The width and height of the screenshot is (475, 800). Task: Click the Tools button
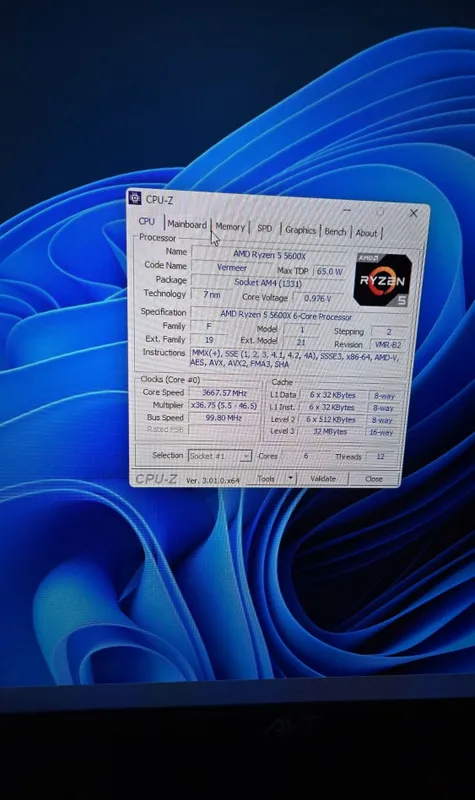point(265,479)
